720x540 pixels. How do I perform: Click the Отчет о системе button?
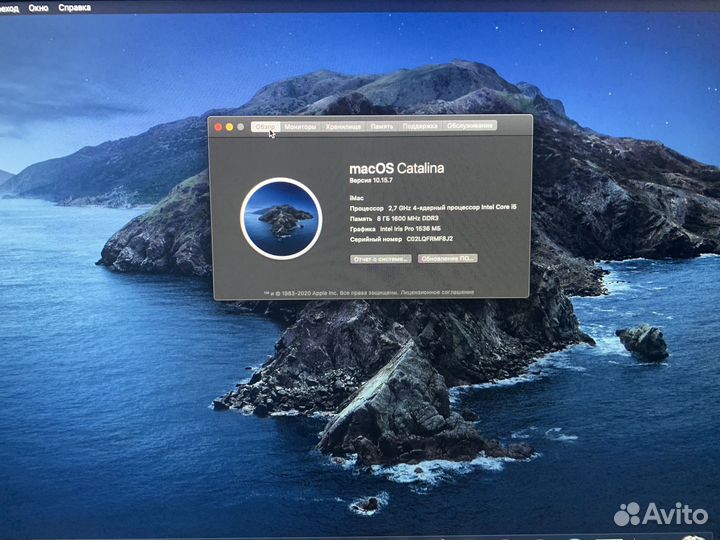point(381,259)
